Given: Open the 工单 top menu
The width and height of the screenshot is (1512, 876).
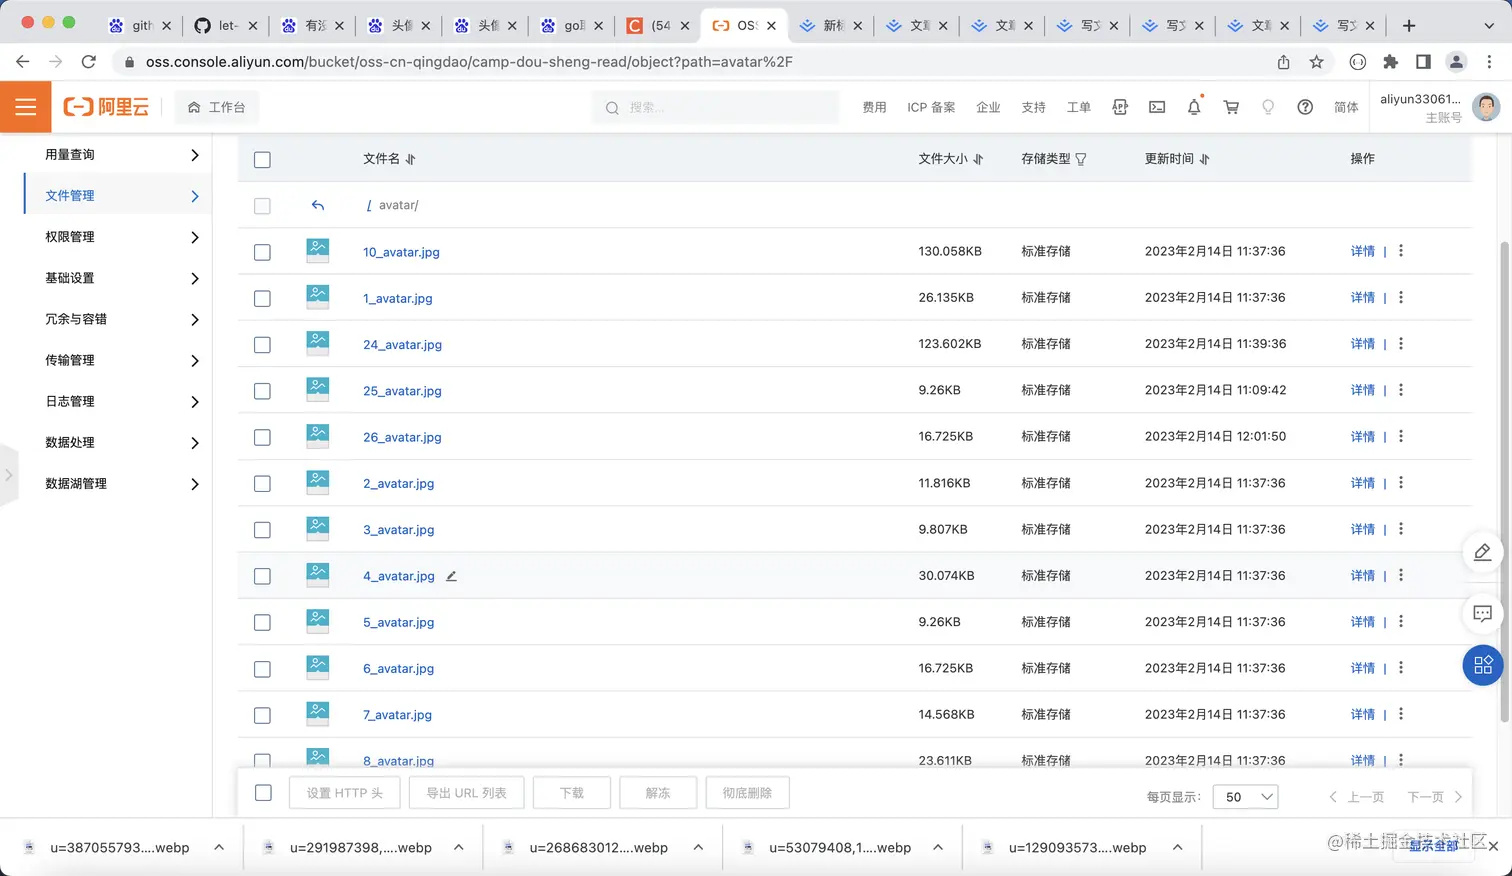Looking at the screenshot, I should click(1079, 107).
